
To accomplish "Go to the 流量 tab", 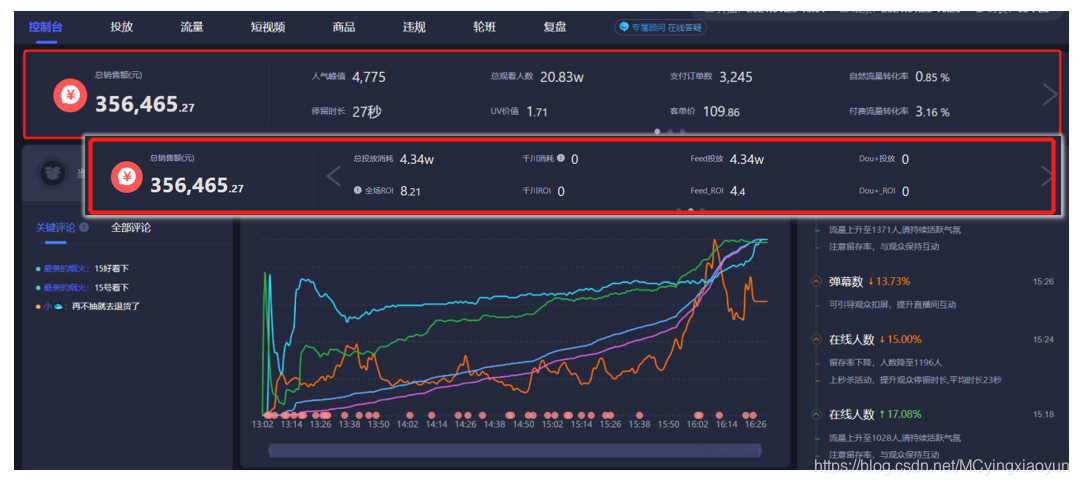I will 192,28.
